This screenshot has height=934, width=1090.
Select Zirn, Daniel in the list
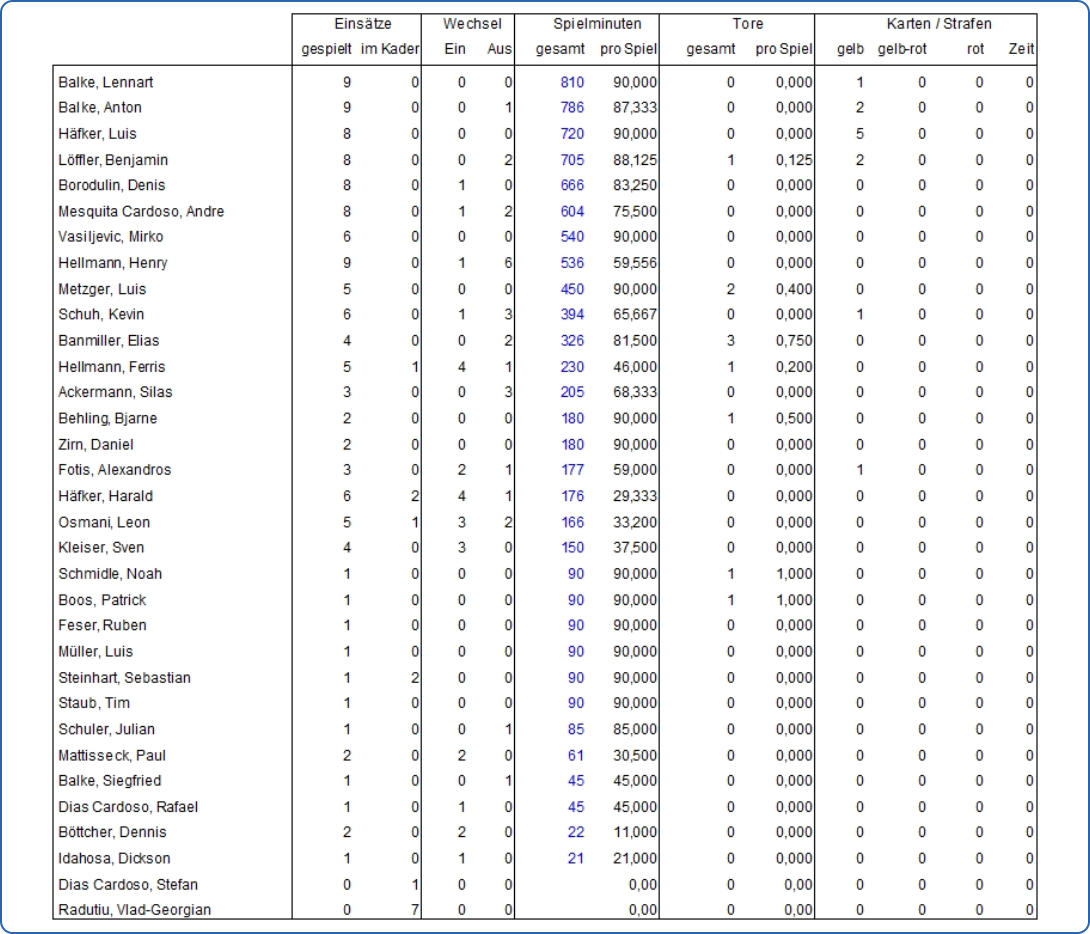[x=96, y=445]
